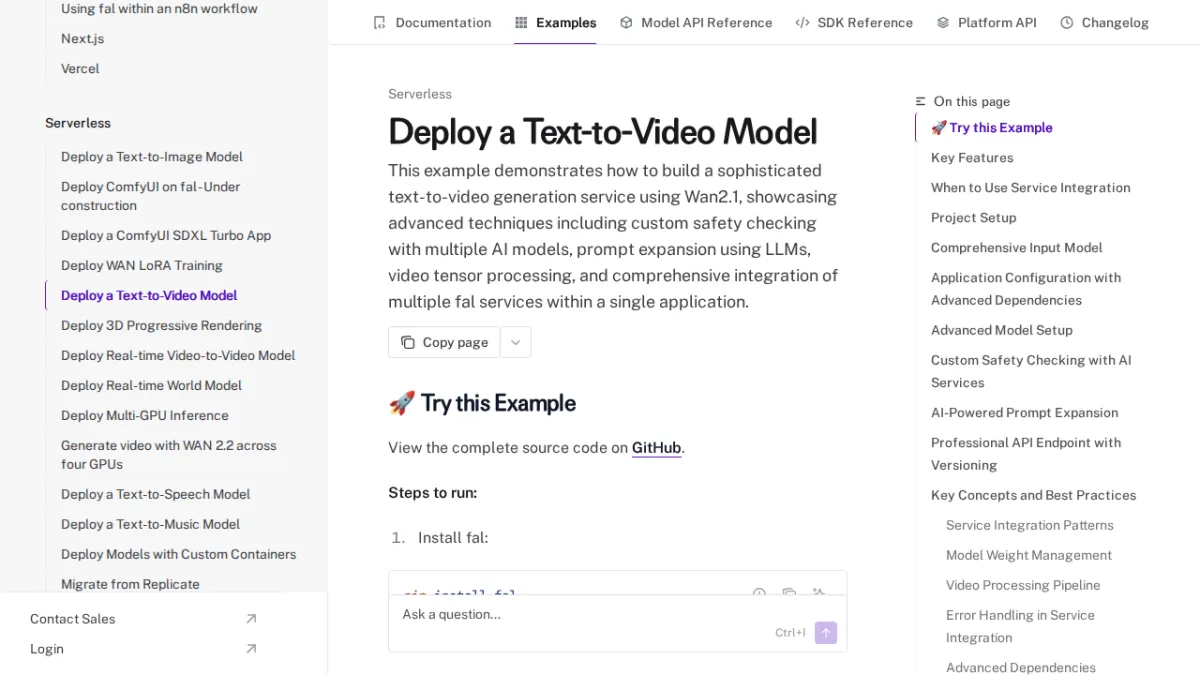Open Deploy a Text-to-Image Model in sidebar
1200x675 pixels.
[152, 157]
